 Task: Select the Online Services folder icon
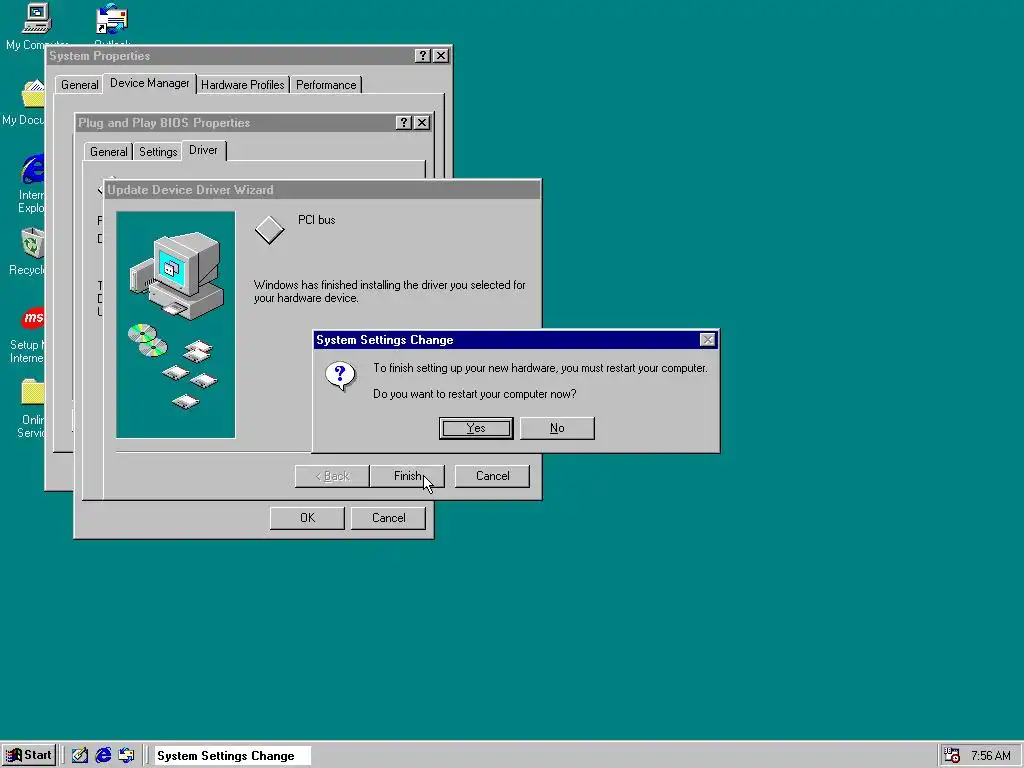(31, 408)
